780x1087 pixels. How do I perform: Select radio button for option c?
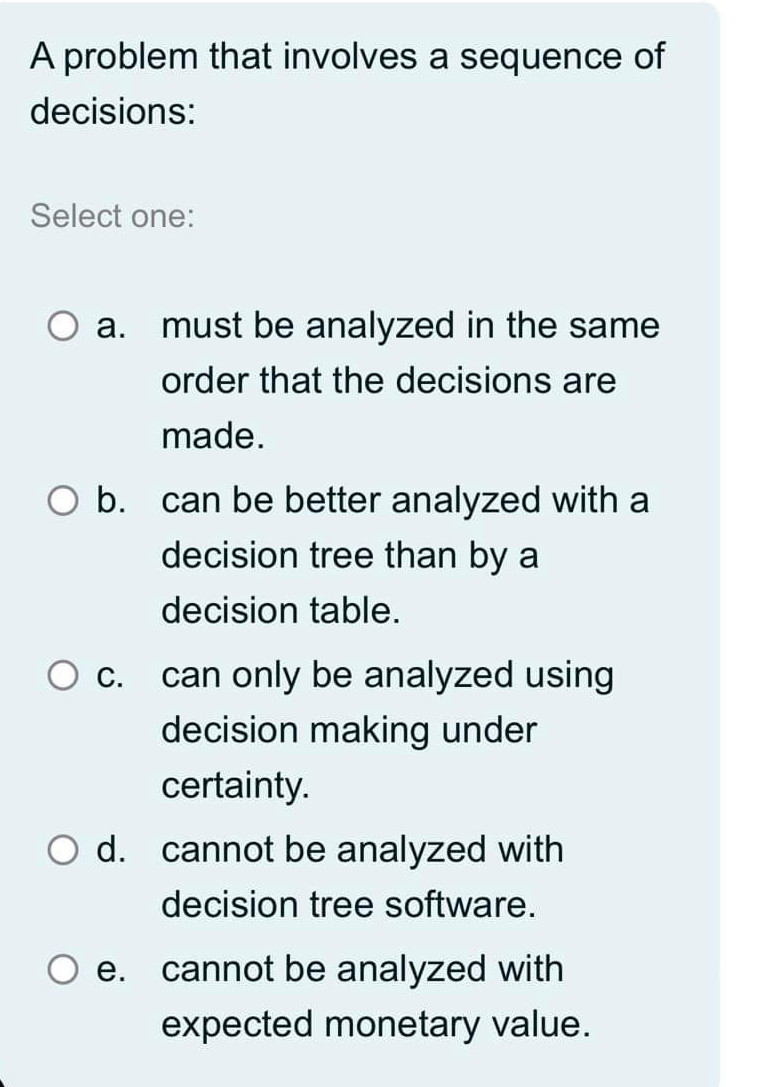[64, 674]
